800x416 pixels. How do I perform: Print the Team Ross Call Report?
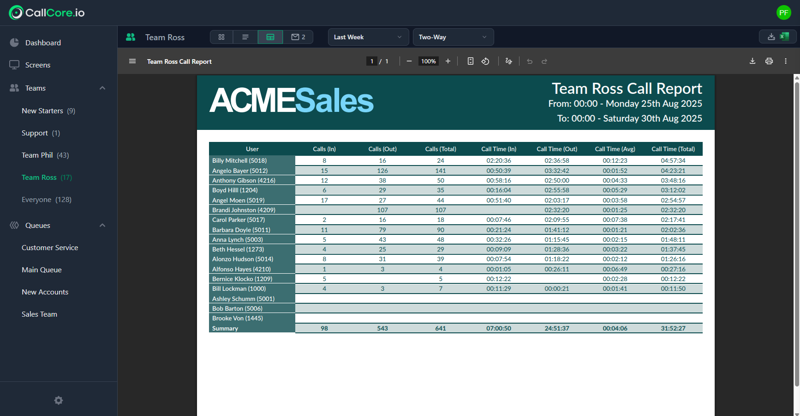(x=769, y=61)
